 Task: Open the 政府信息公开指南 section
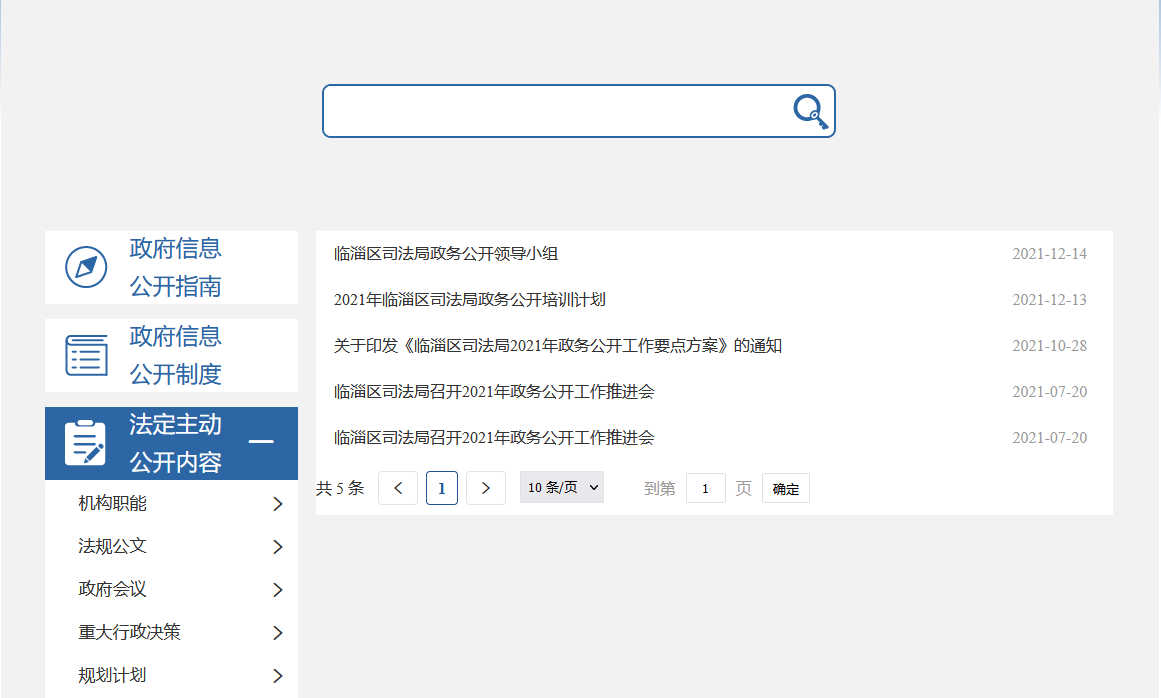(x=175, y=267)
